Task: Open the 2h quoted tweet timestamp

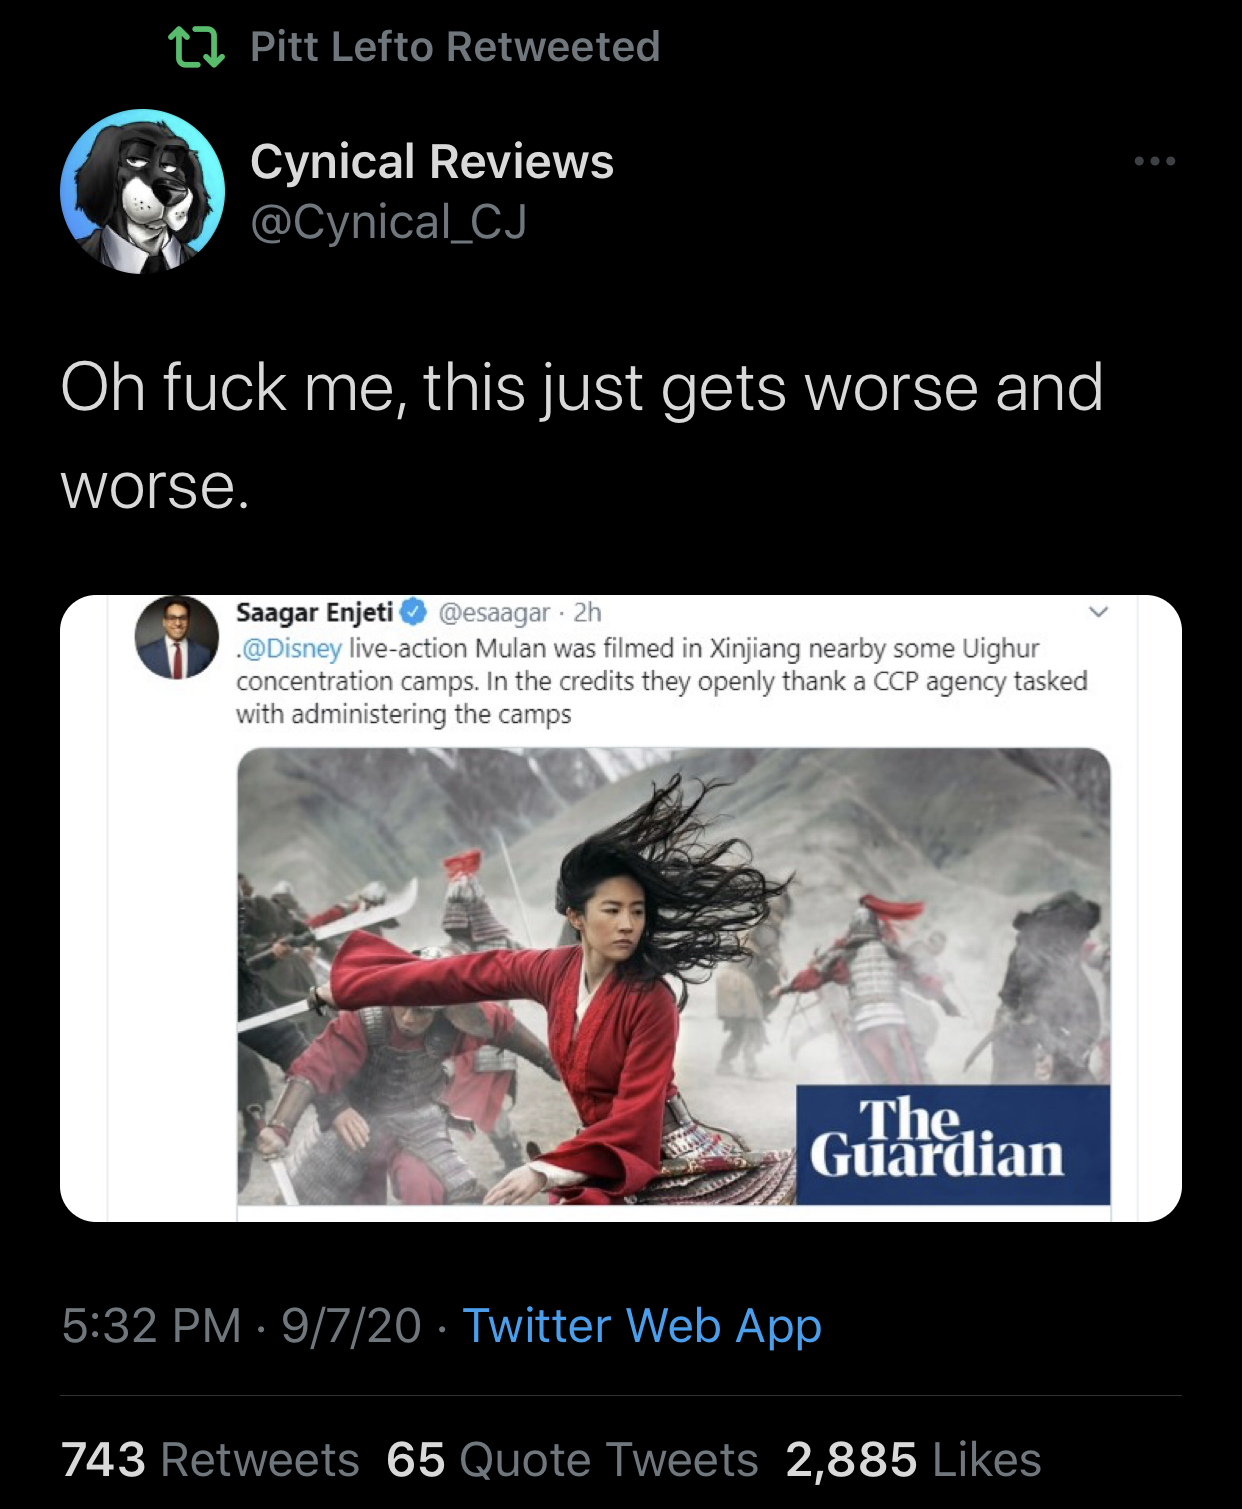Action: pyautogui.click(x=587, y=612)
